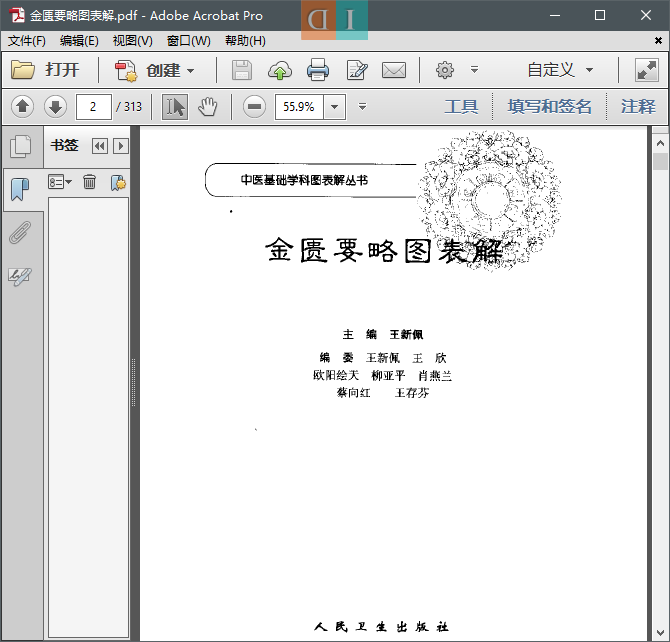Image resolution: width=670 pixels, height=642 pixels.
Task: Go to previous page with up arrow
Action: [23, 106]
